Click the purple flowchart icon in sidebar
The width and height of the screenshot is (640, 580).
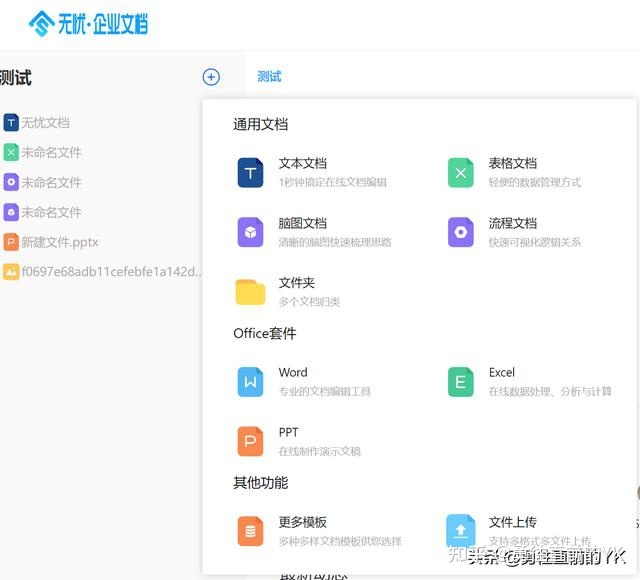point(11,182)
